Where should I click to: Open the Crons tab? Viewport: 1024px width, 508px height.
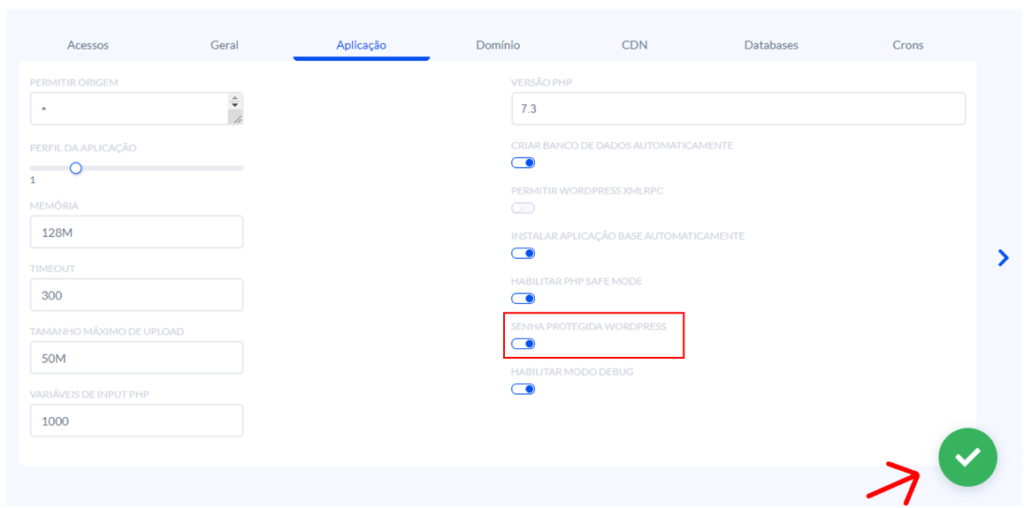(x=908, y=45)
